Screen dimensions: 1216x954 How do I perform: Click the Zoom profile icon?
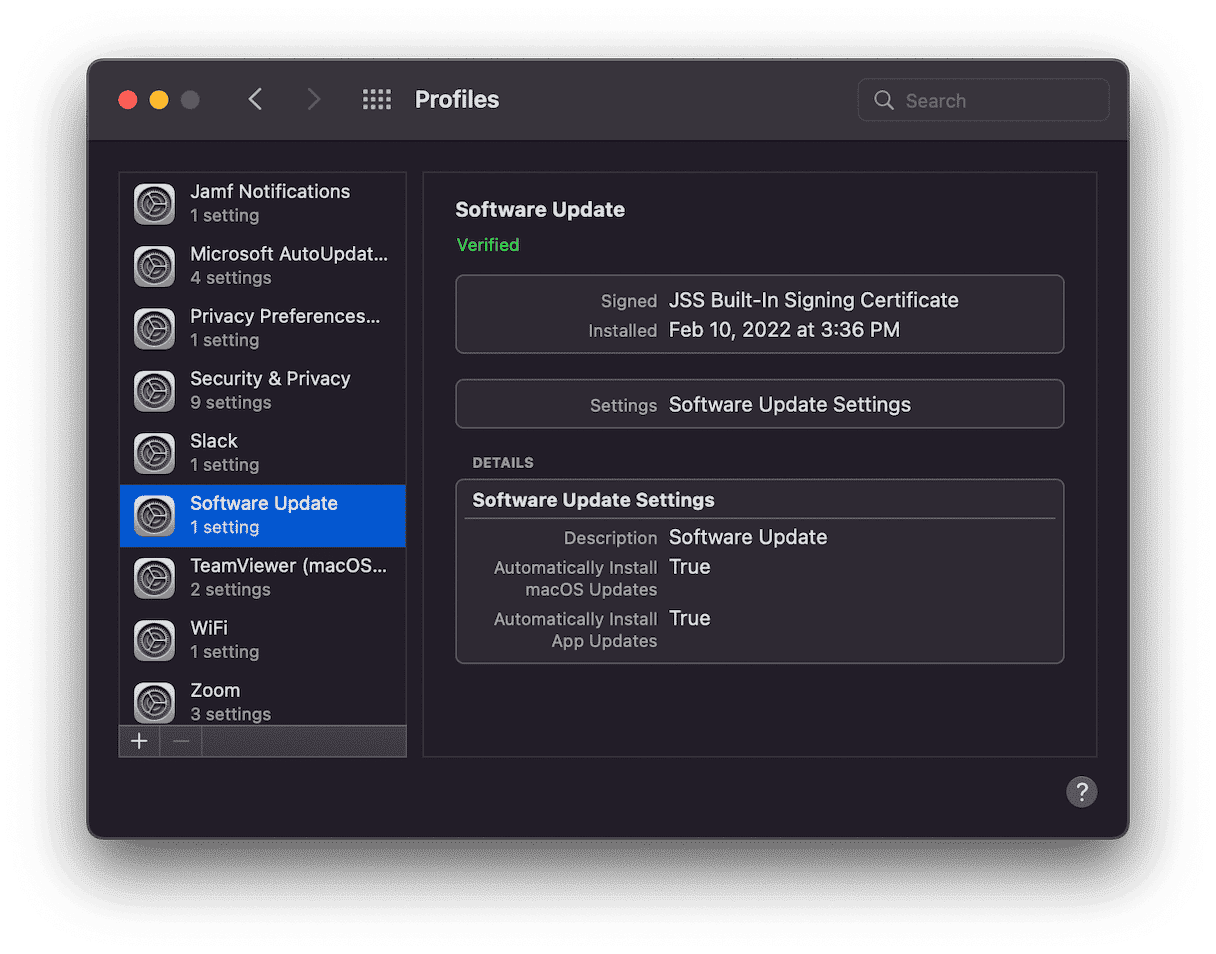[x=154, y=702]
